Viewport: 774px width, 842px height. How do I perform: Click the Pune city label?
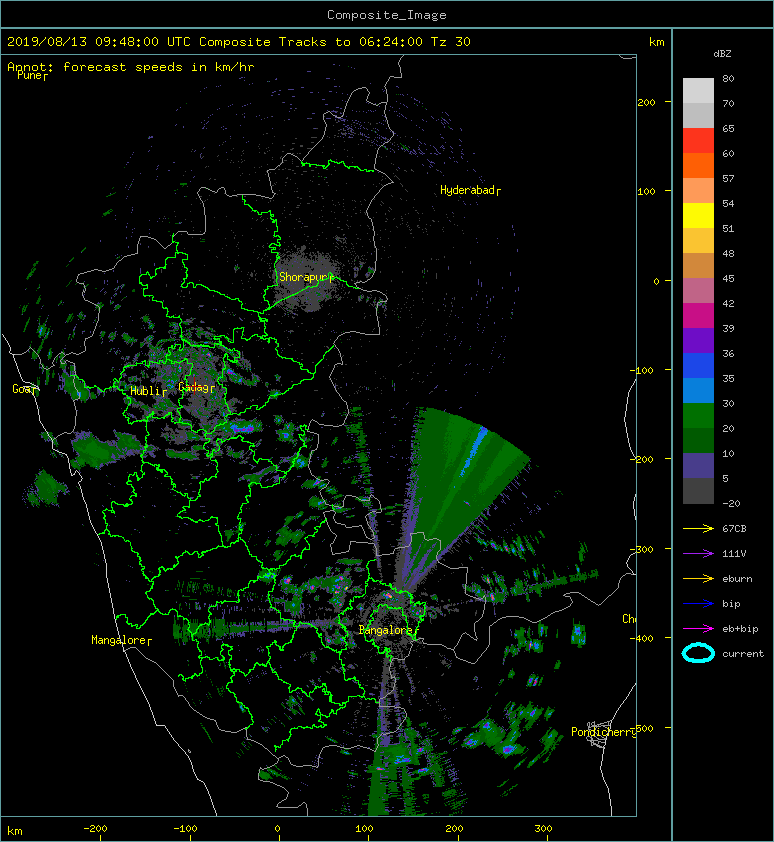(x=30, y=76)
